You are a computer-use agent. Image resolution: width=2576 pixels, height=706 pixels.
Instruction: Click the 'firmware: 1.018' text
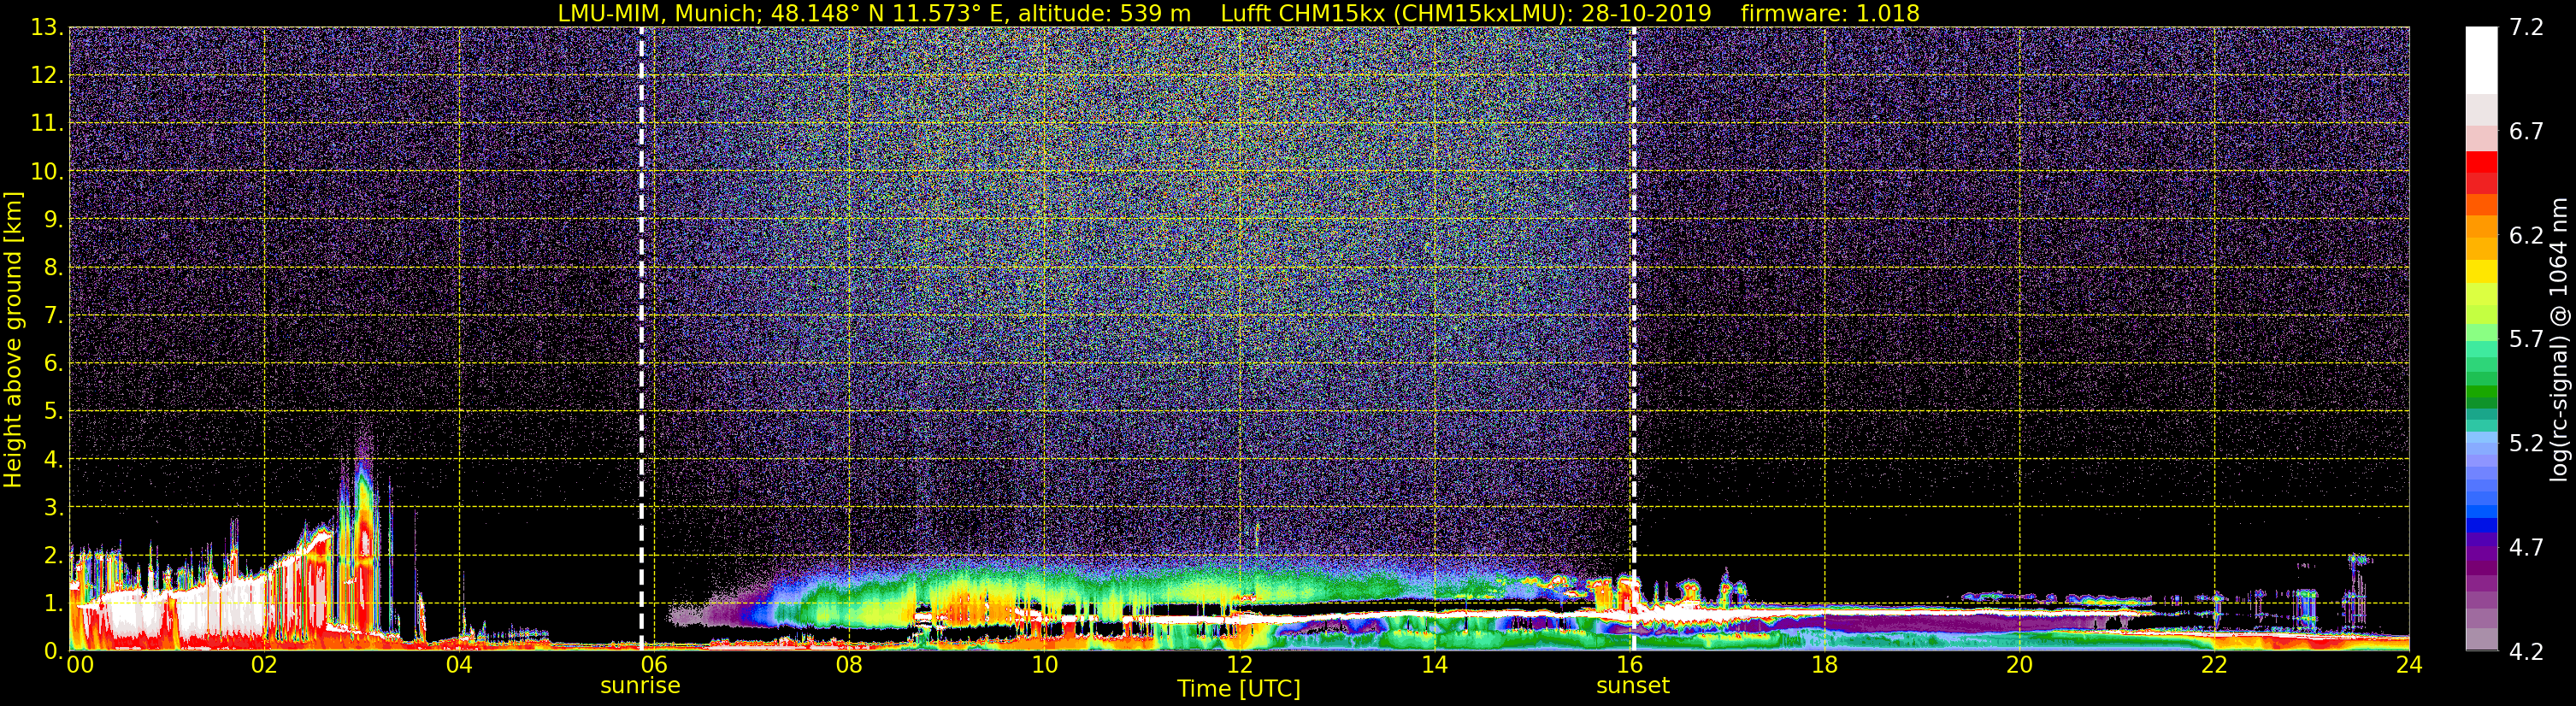[1830, 13]
